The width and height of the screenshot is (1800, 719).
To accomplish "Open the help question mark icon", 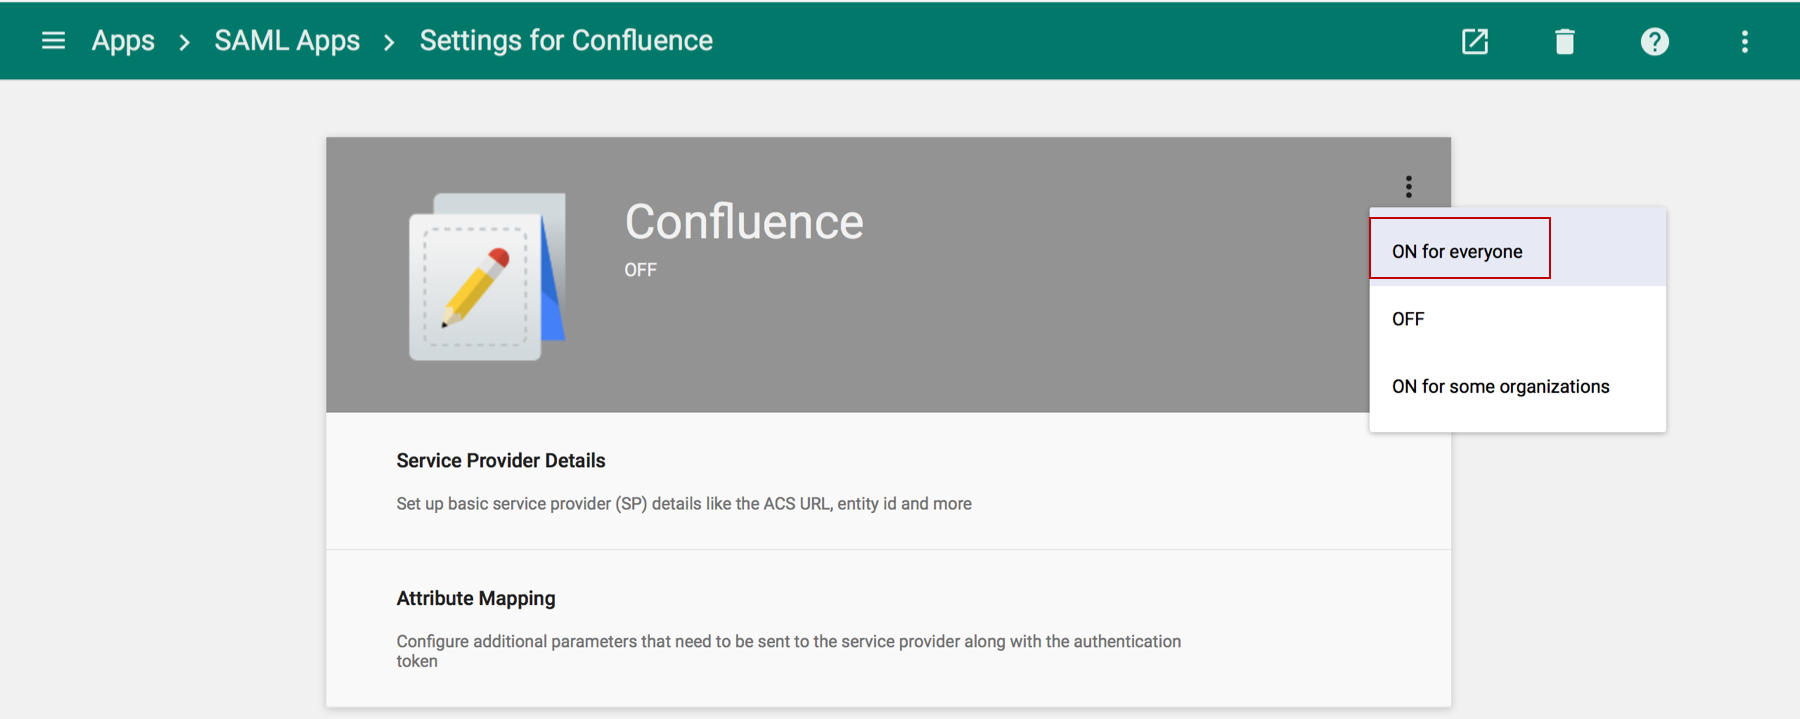I will click(x=1655, y=41).
